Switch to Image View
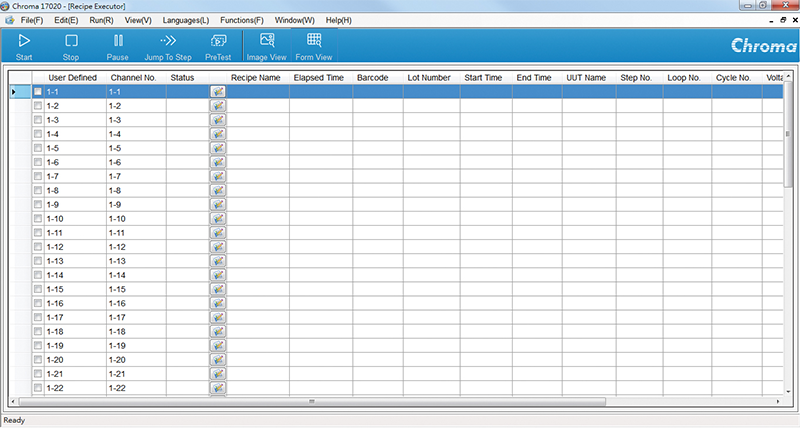The height and width of the screenshot is (428, 800). point(267,46)
